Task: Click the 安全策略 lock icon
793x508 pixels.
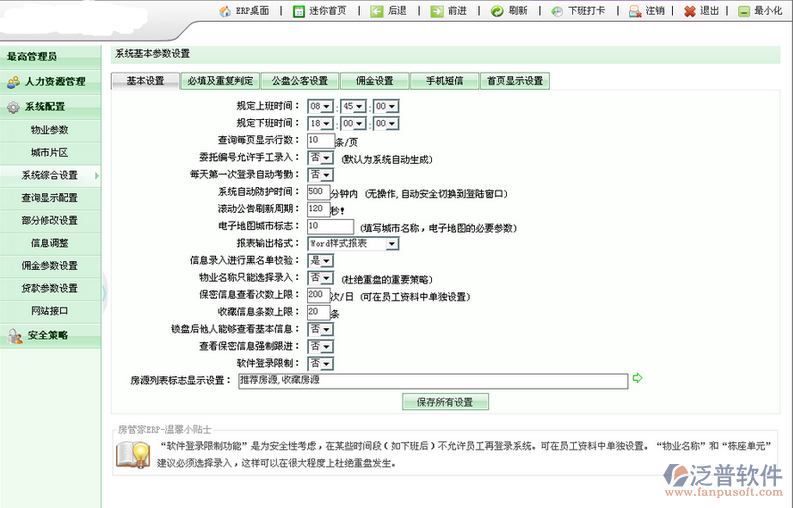Action: (x=15, y=336)
